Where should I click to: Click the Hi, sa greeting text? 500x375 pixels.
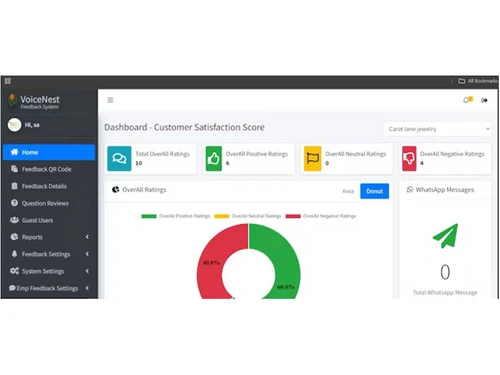pos(32,125)
